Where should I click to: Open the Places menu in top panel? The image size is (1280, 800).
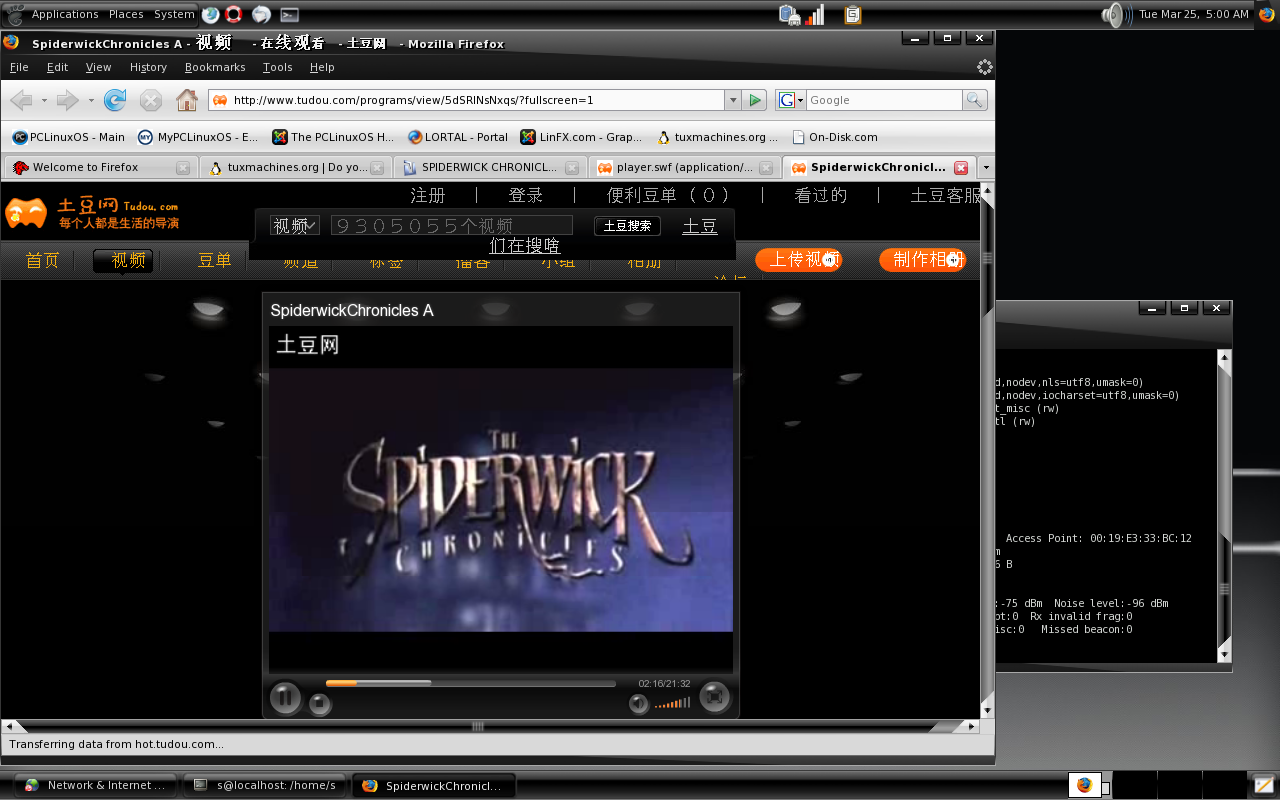click(126, 14)
